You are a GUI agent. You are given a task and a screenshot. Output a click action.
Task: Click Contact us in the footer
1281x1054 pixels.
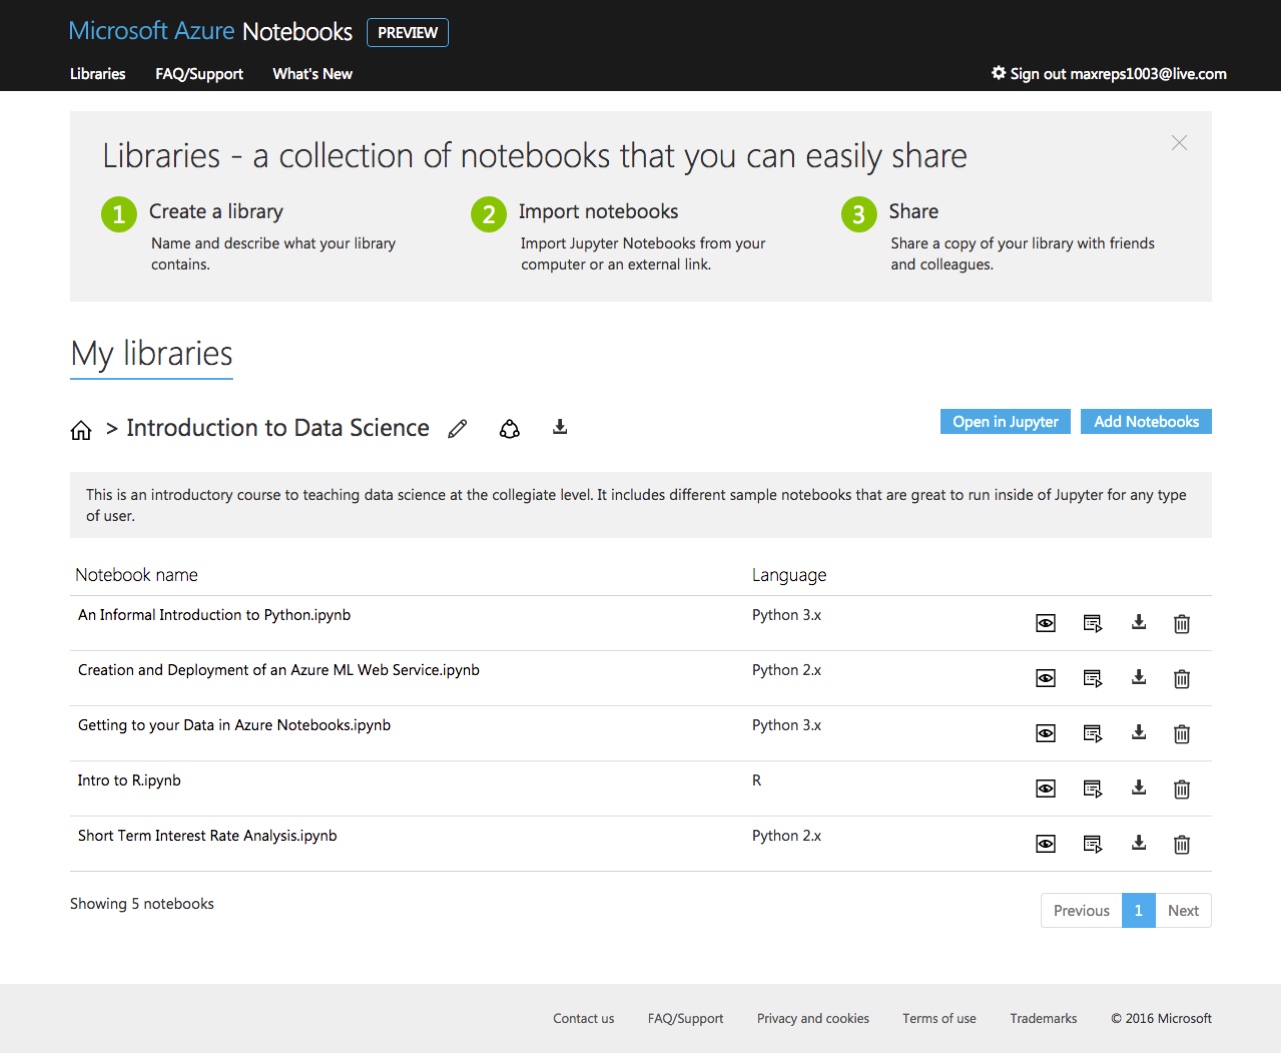coord(584,1019)
